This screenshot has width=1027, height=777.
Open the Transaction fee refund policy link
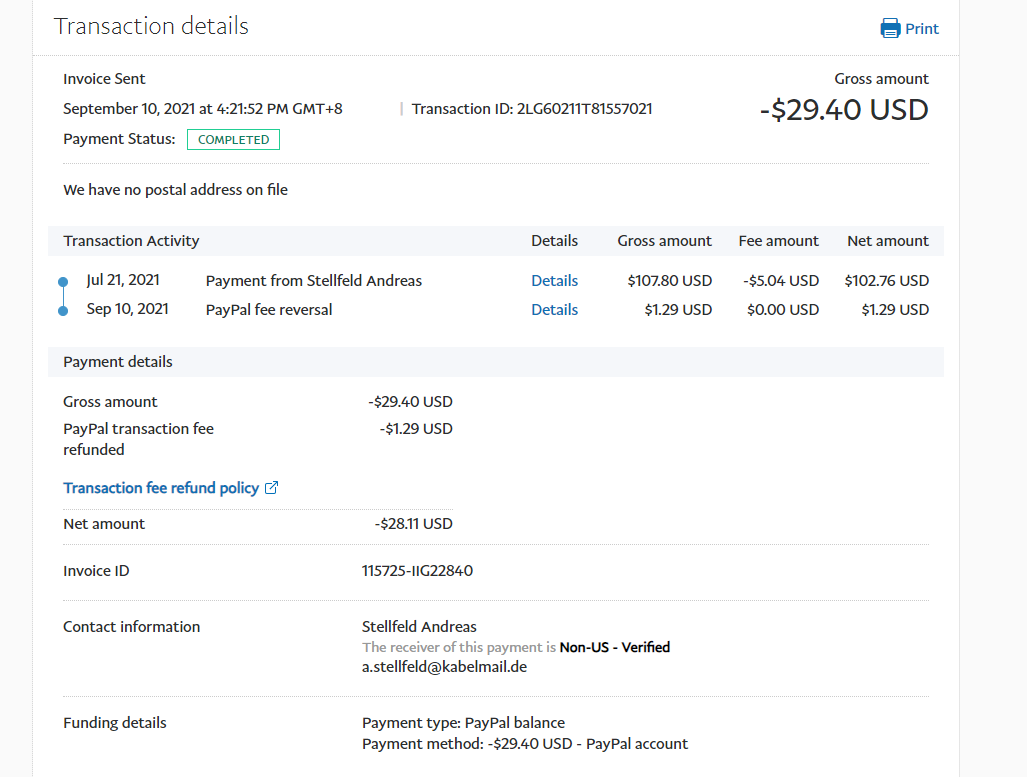click(x=161, y=488)
